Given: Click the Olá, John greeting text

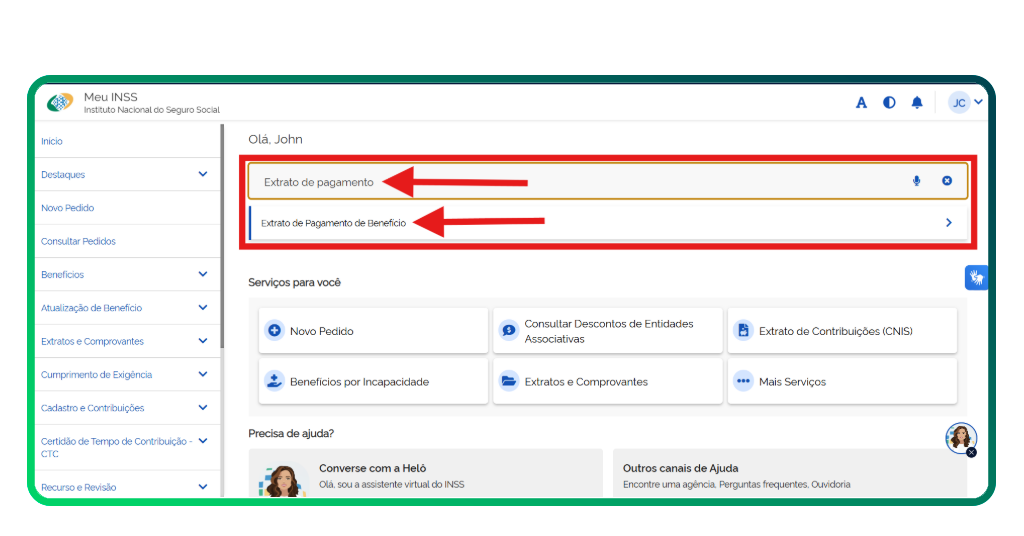Looking at the screenshot, I should tap(275, 139).
